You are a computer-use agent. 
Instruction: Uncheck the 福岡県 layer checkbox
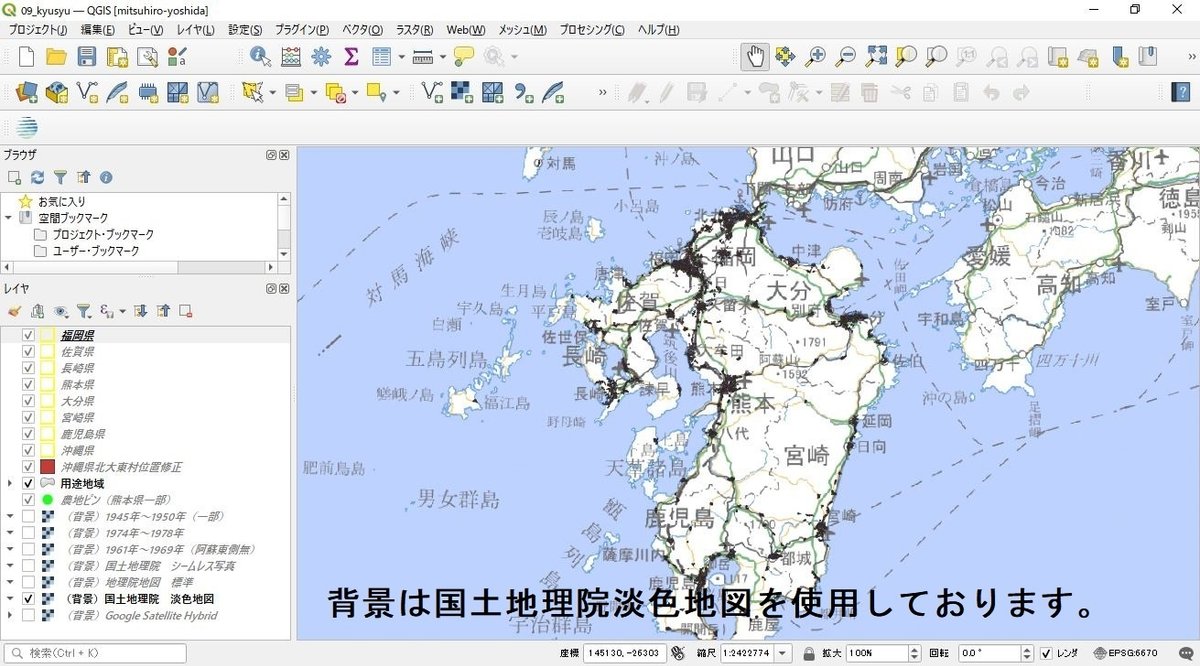coord(28,335)
